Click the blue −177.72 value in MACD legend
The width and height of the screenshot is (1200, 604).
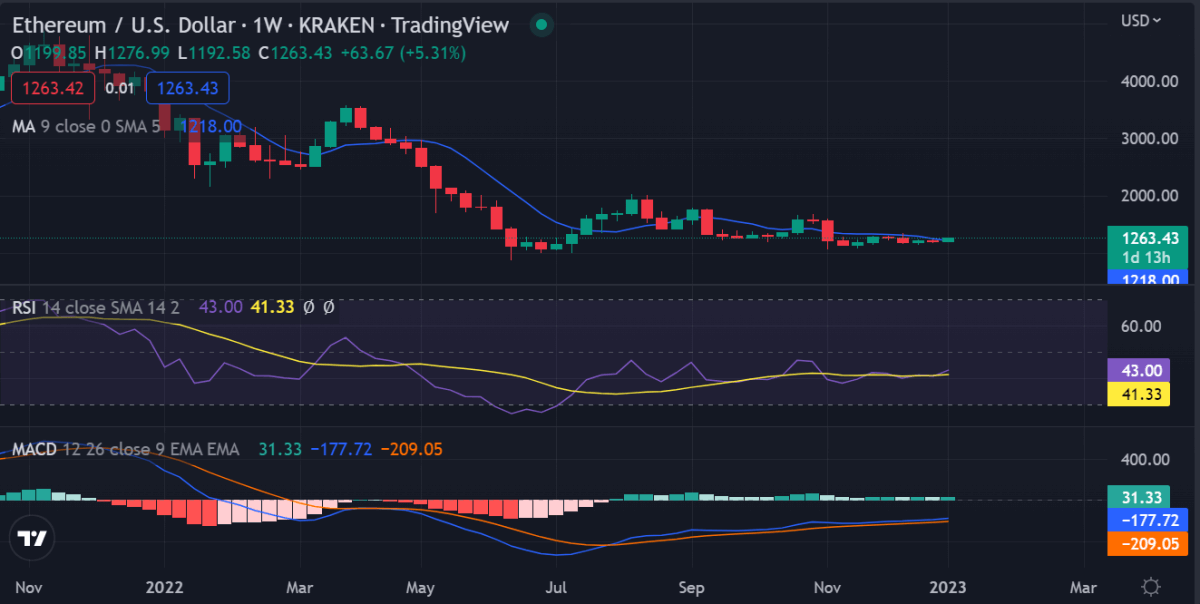click(x=341, y=449)
